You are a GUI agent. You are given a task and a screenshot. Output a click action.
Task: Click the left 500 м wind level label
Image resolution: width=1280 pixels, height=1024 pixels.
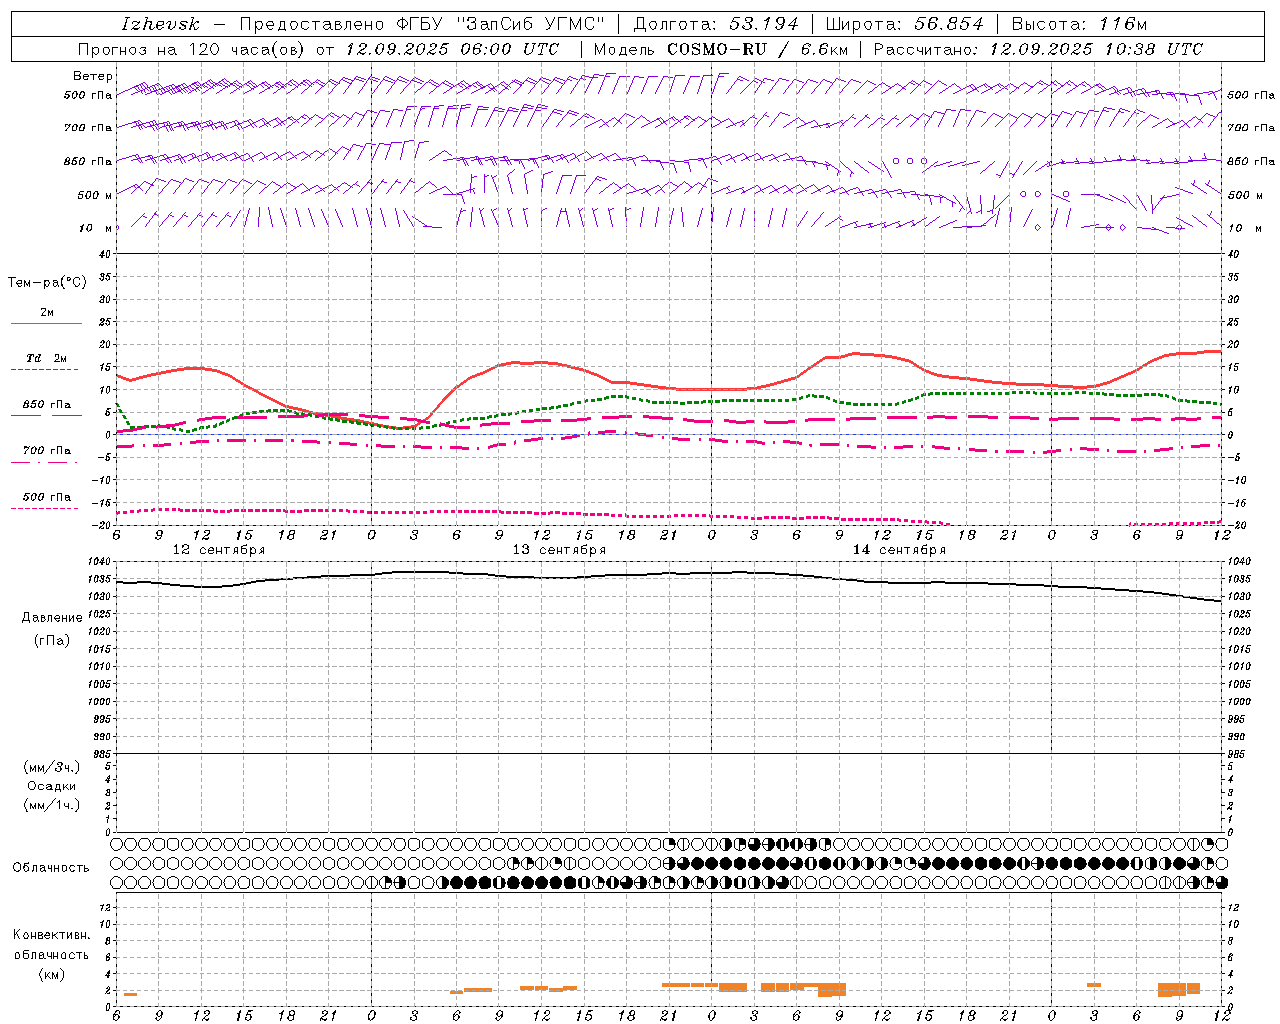pos(95,195)
